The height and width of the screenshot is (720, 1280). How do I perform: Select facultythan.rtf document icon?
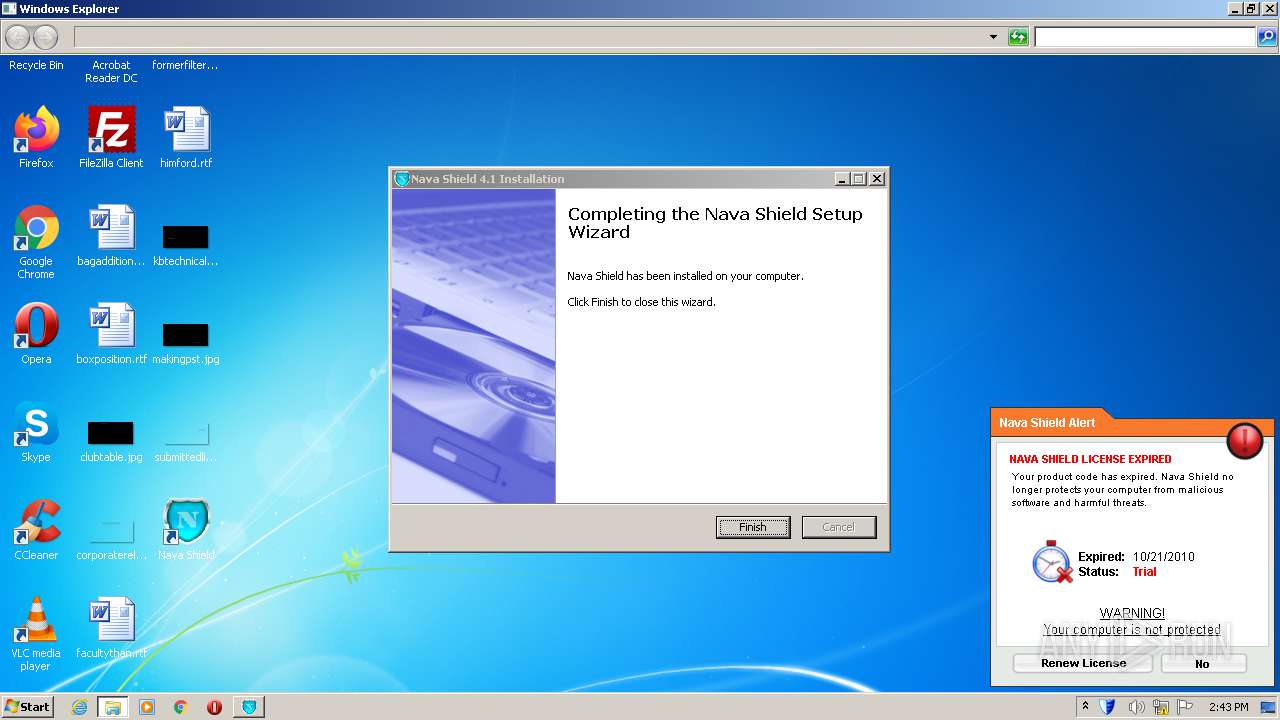(111, 629)
